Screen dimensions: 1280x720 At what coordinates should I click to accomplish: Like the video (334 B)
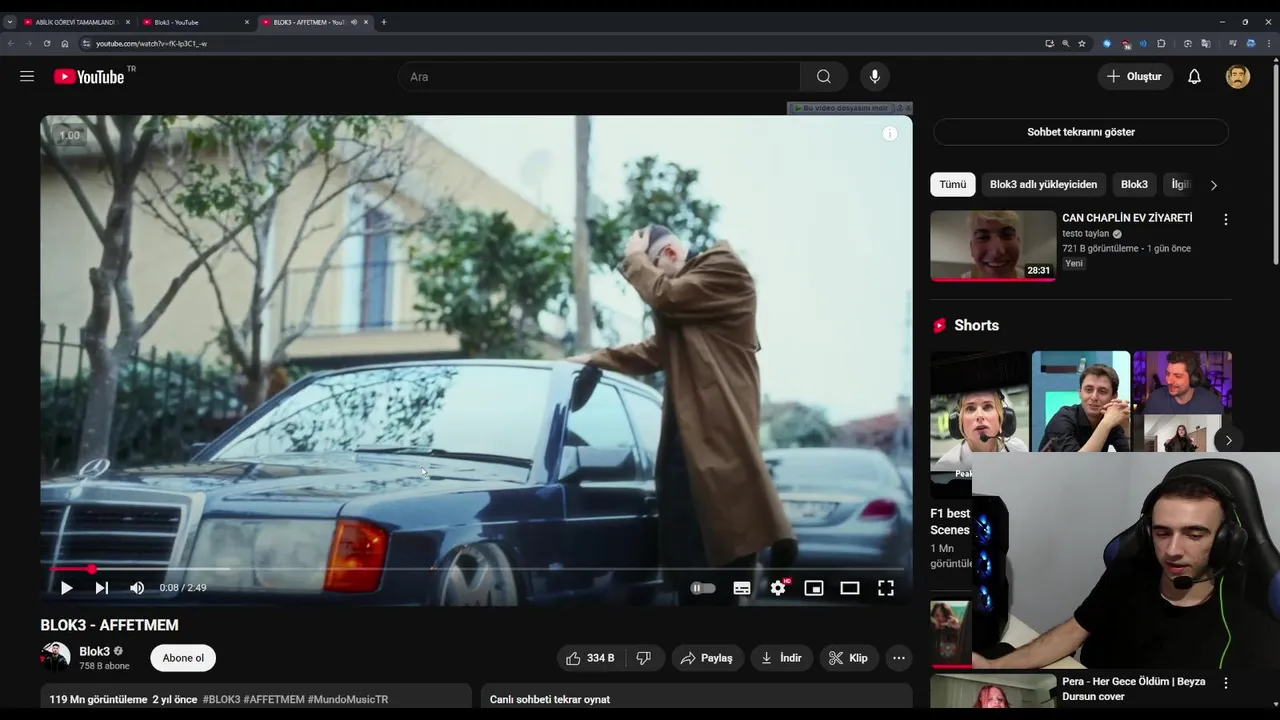point(590,658)
